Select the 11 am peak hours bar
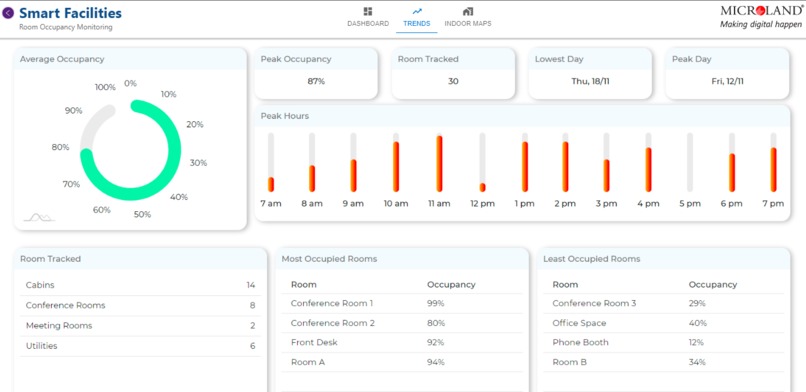The width and height of the screenshot is (806, 392). click(x=439, y=162)
